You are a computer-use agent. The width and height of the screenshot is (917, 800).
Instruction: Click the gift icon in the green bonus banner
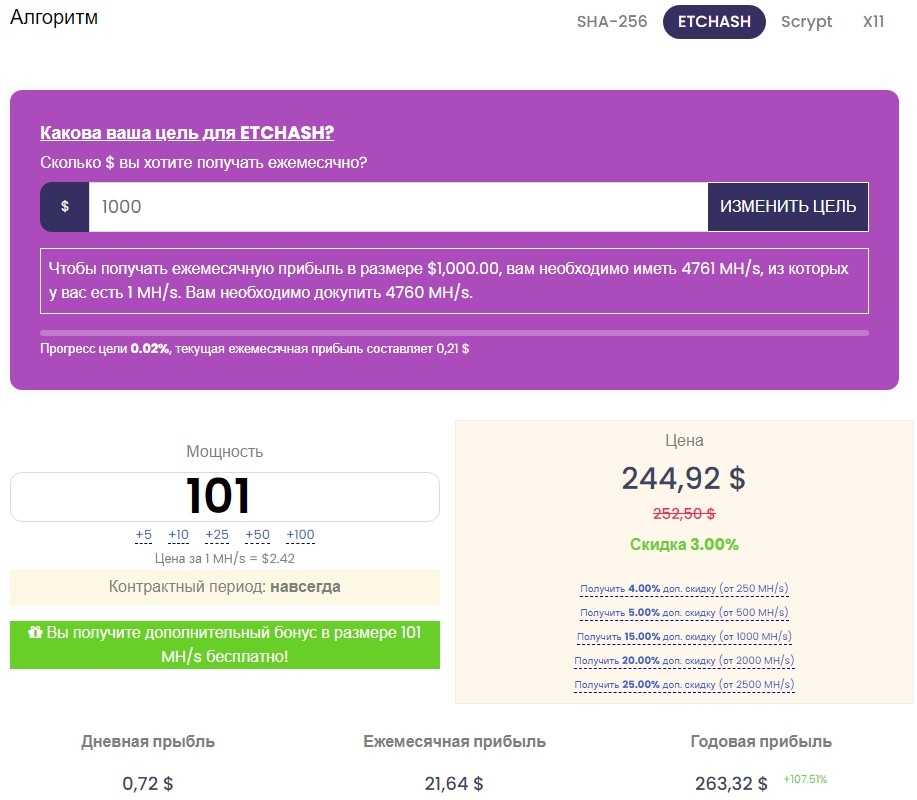35,633
